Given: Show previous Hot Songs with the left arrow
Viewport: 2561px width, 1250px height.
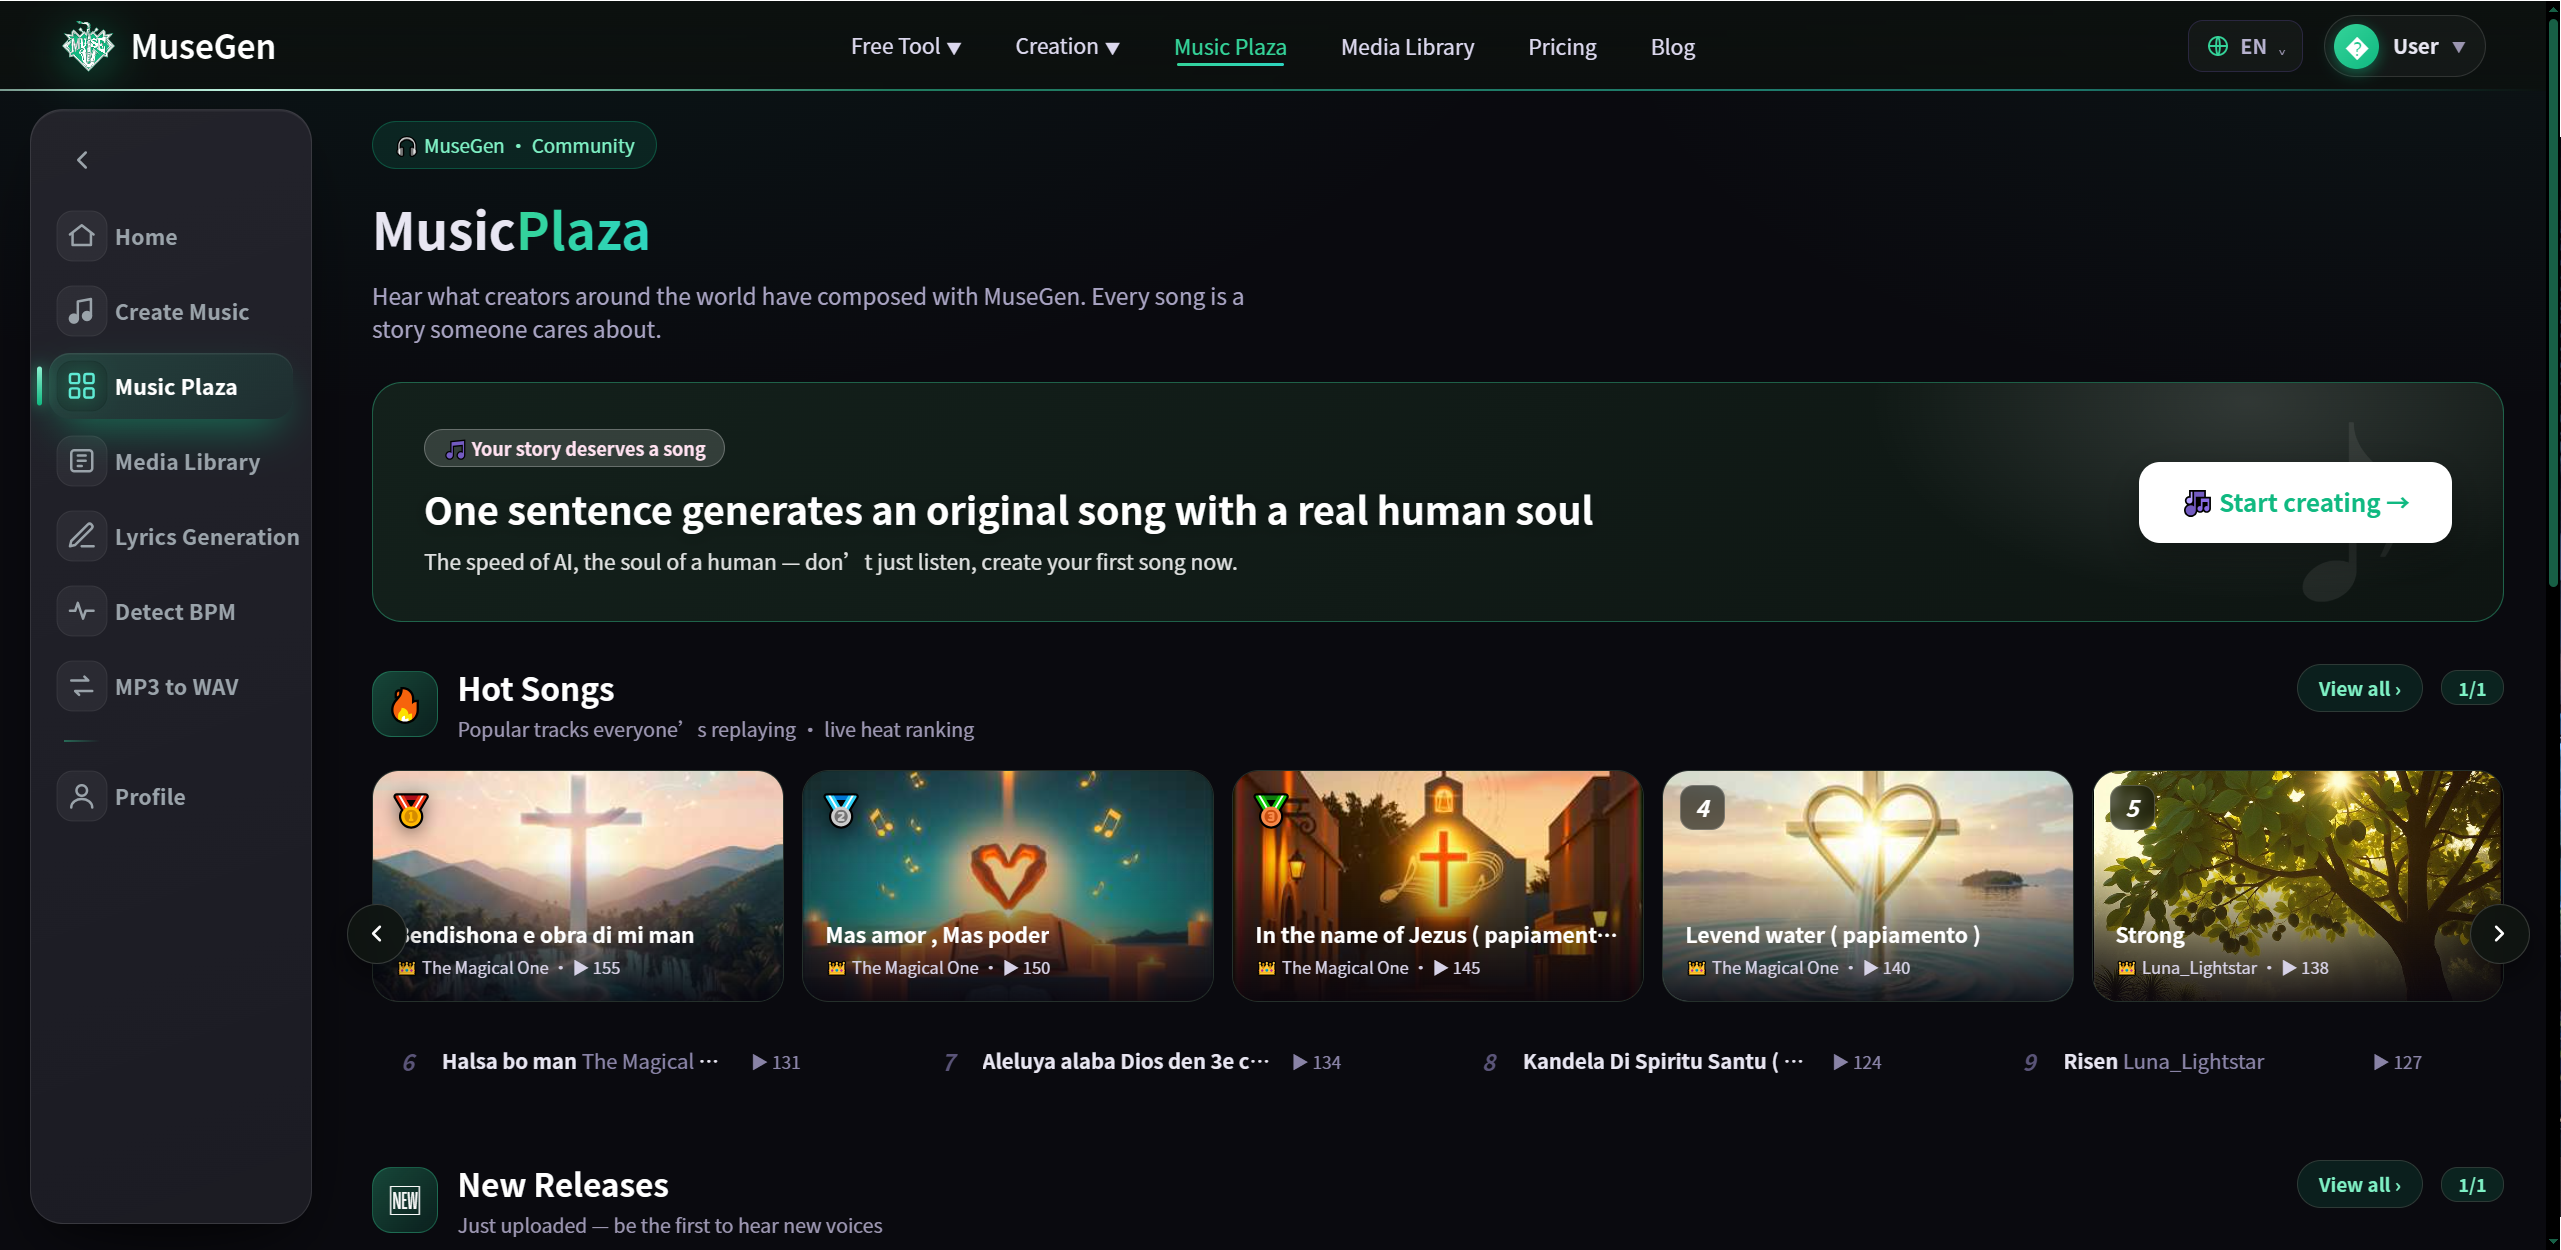Looking at the screenshot, I should point(377,934).
